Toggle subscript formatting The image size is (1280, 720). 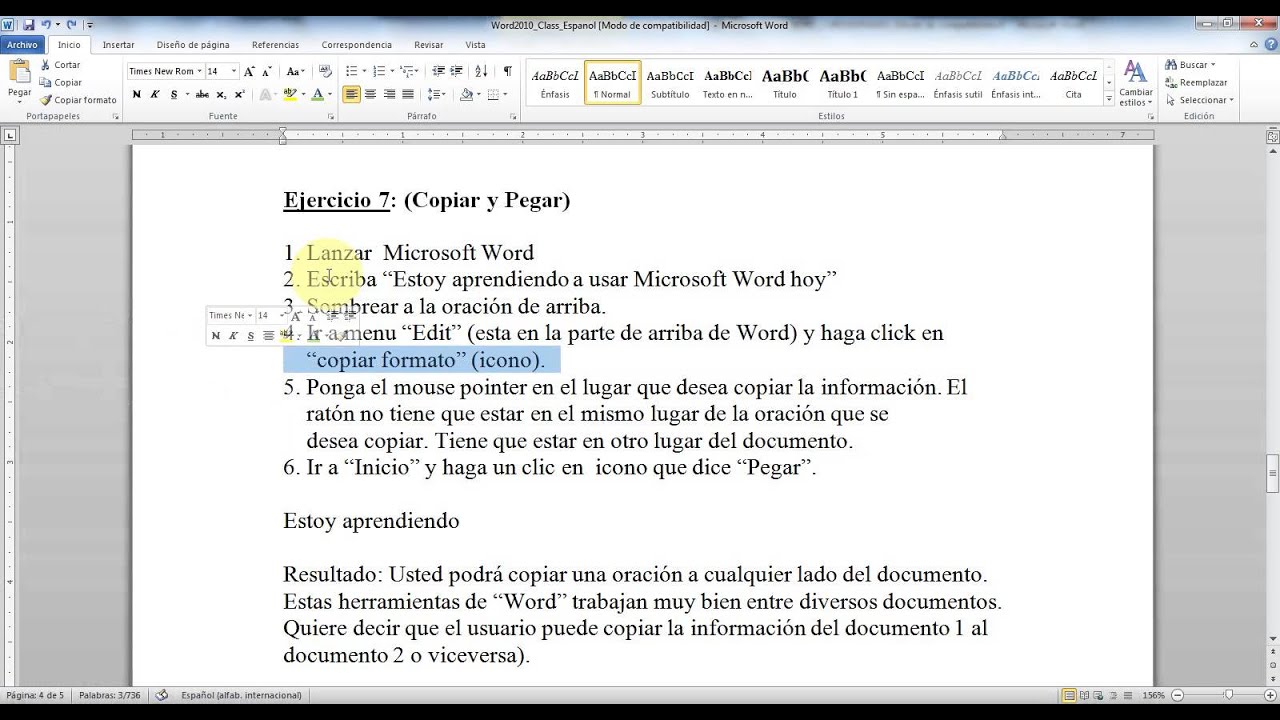pos(220,95)
